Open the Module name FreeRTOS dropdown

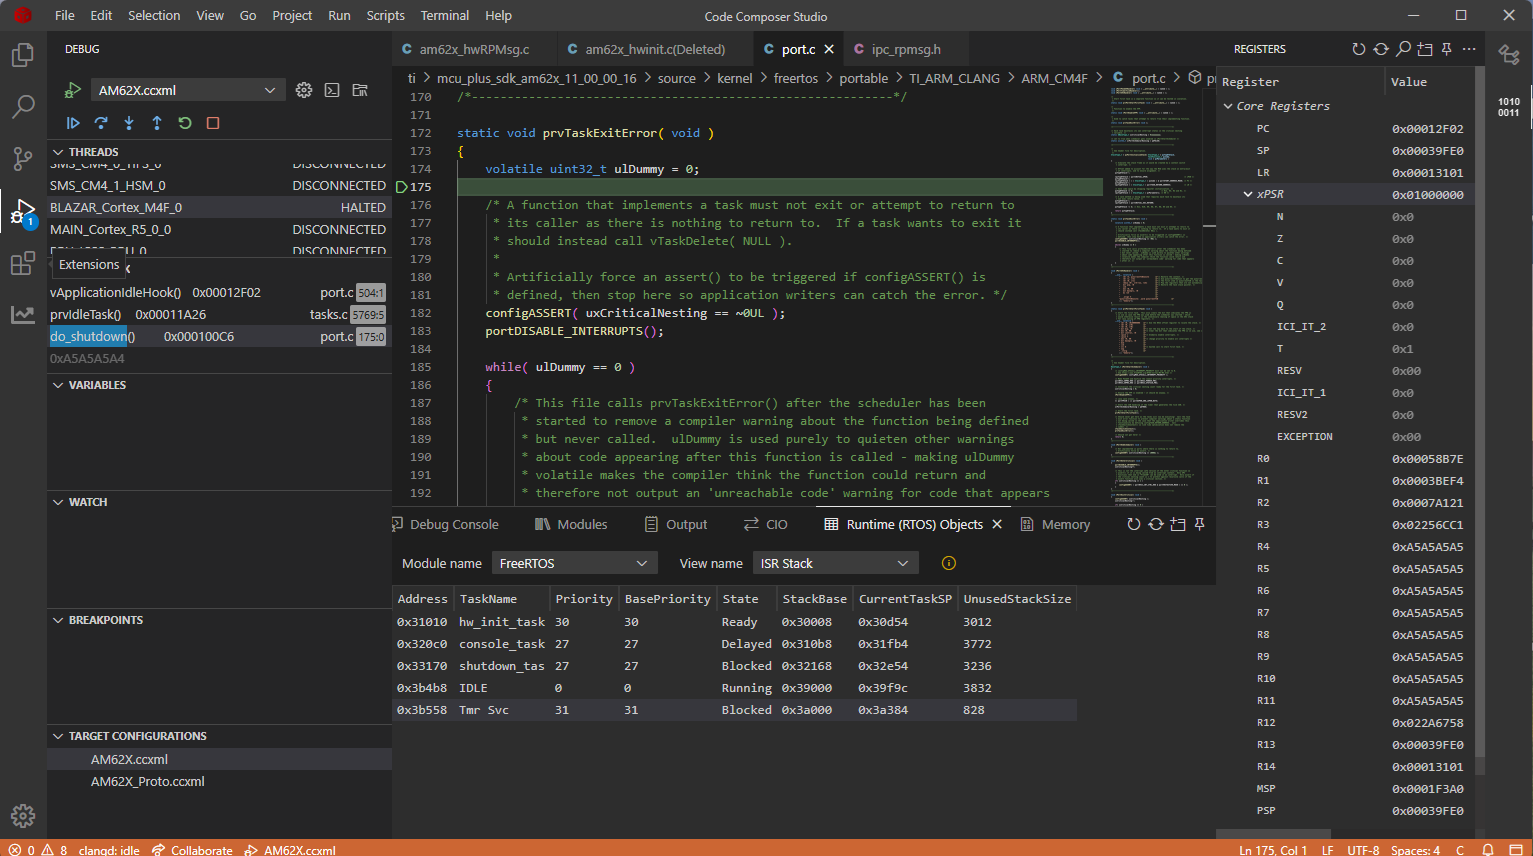(x=574, y=563)
